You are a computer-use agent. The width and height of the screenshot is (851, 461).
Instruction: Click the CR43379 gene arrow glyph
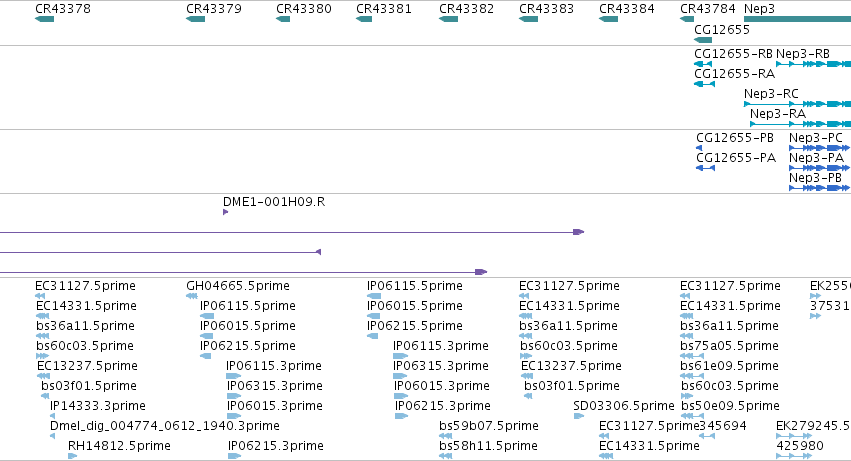[x=195, y=19]
